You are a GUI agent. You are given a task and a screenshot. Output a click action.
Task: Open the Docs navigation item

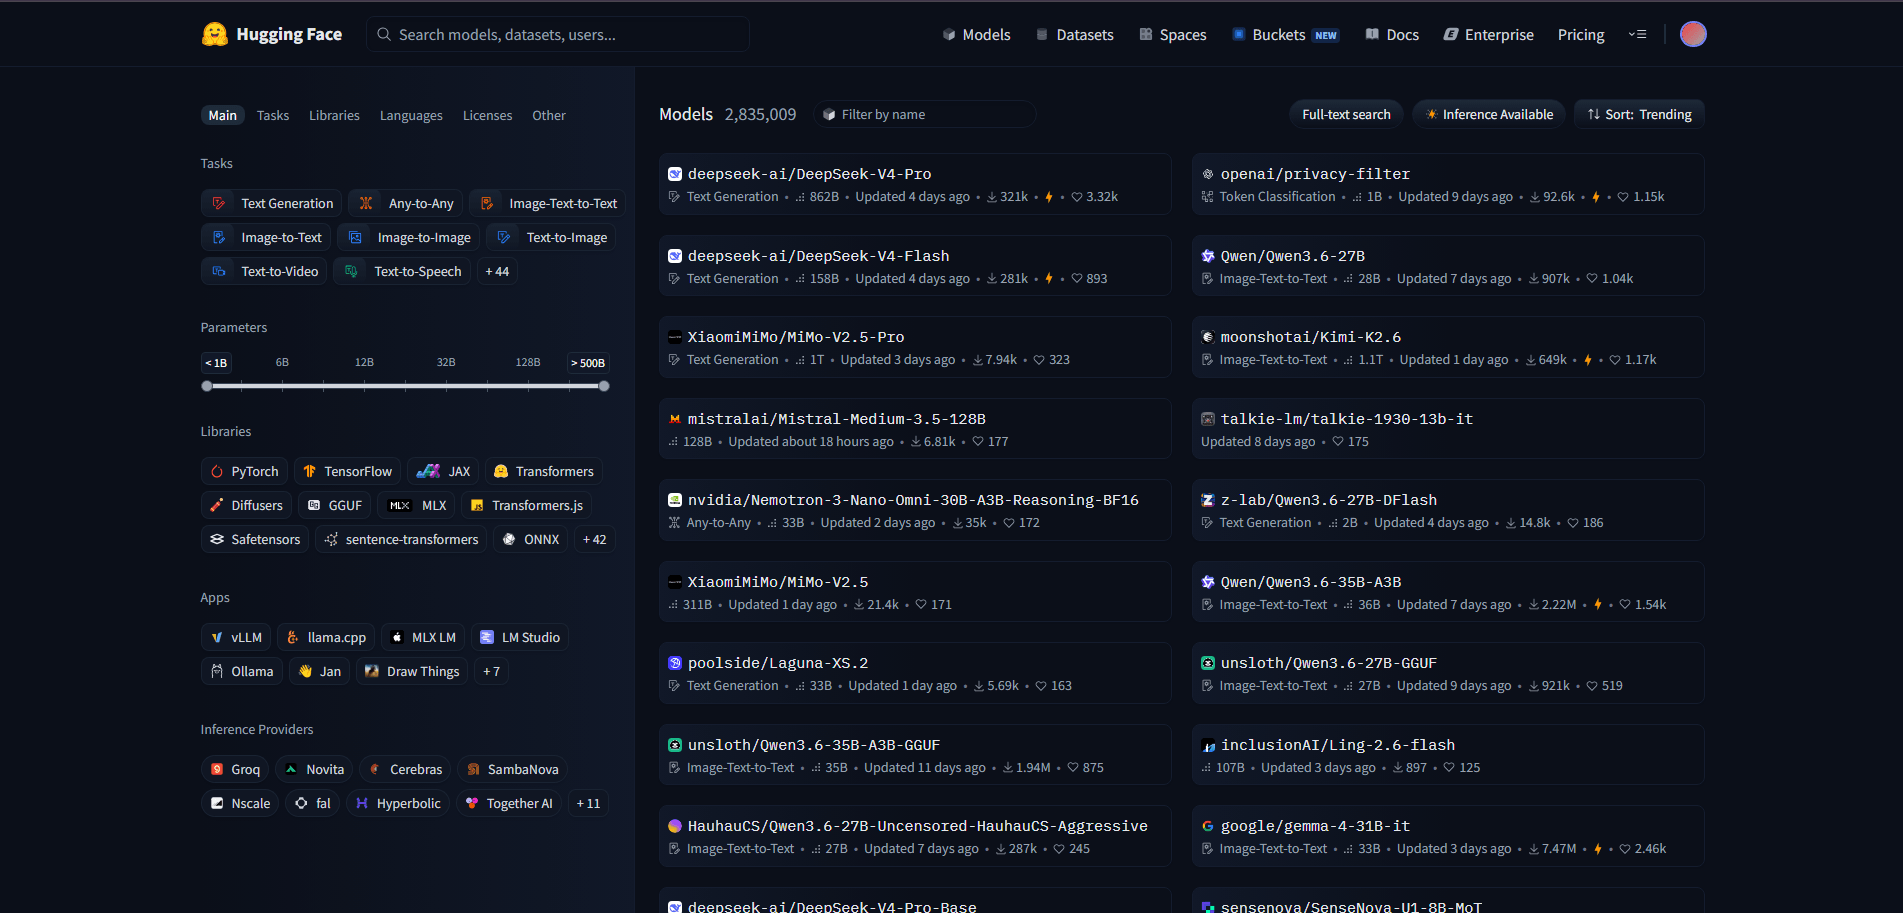(1392, 34)
